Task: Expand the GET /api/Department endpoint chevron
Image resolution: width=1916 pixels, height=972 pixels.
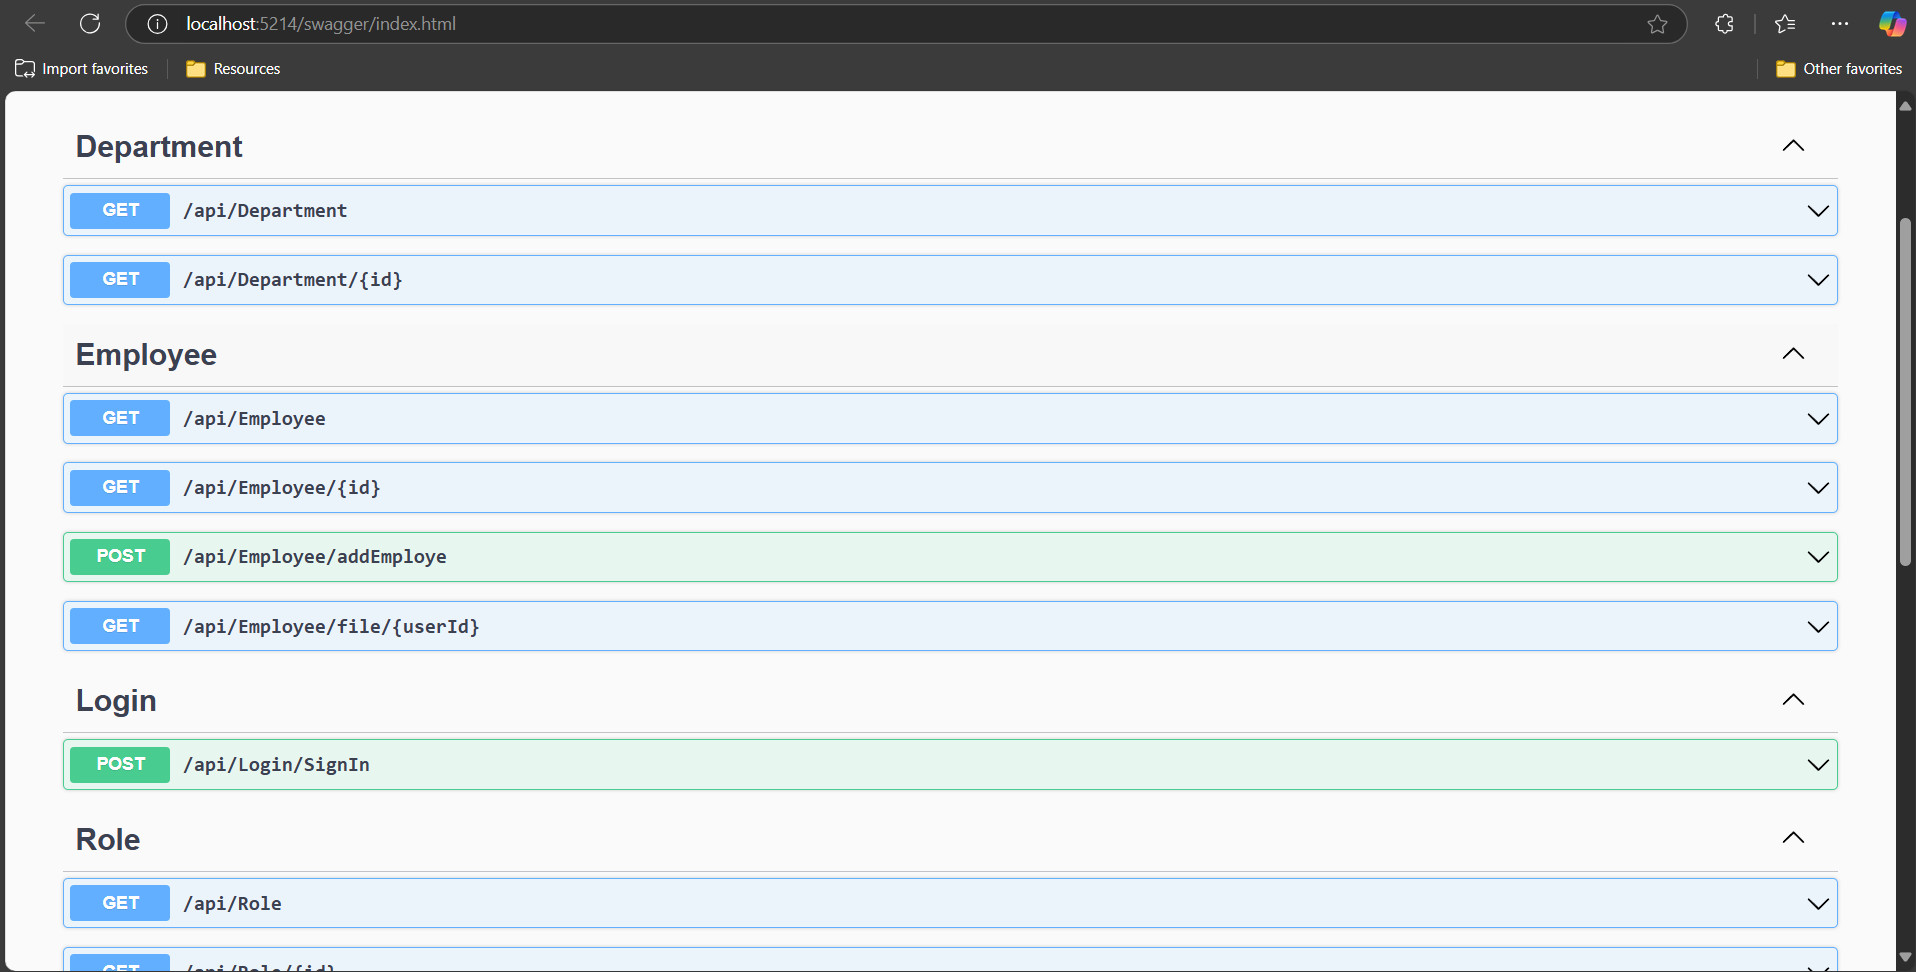Action: [1818, 211]
